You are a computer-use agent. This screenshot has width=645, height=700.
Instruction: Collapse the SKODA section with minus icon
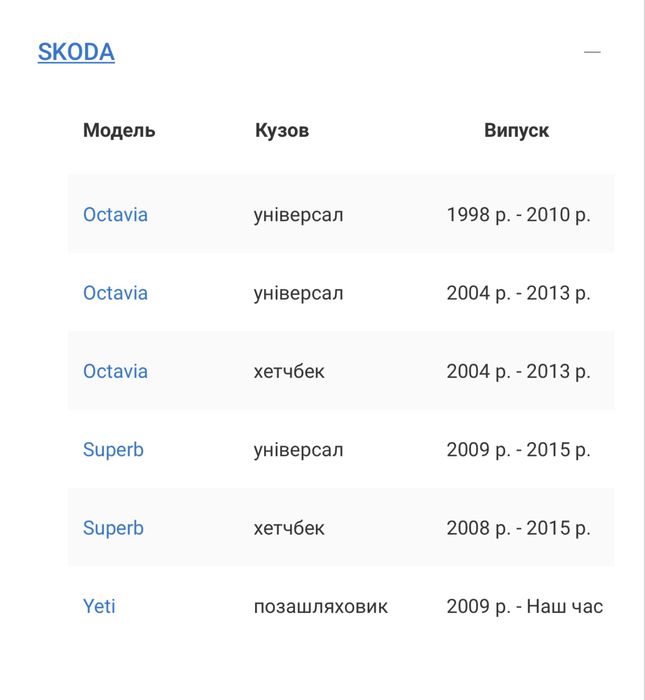click(x=592, y=52)
